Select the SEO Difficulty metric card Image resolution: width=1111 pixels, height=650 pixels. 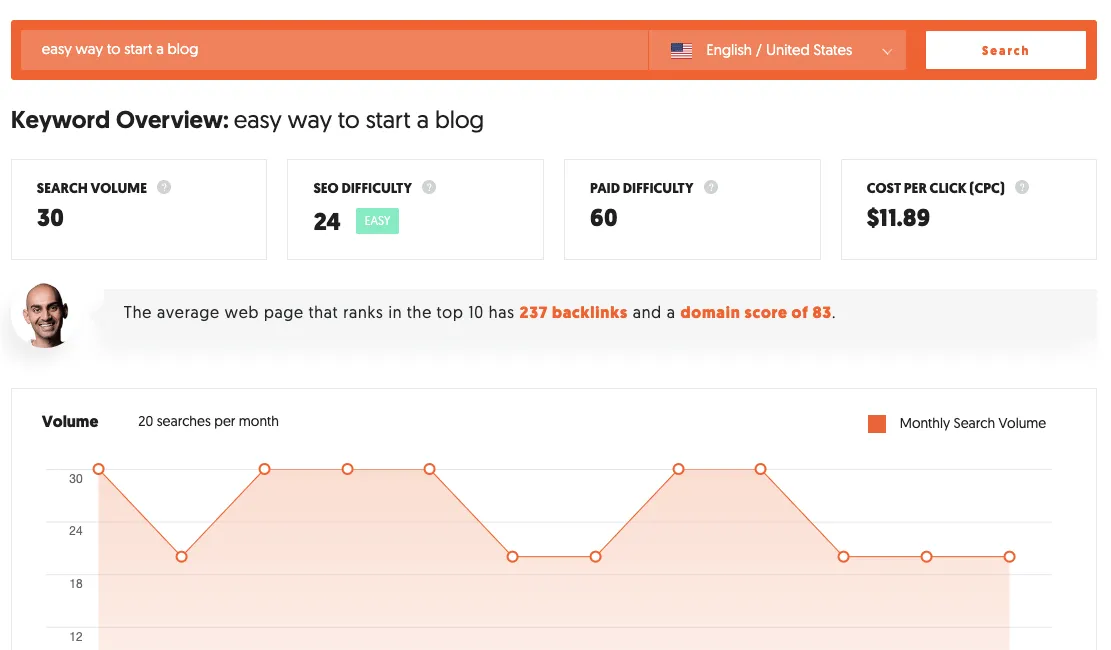(415, 209)
